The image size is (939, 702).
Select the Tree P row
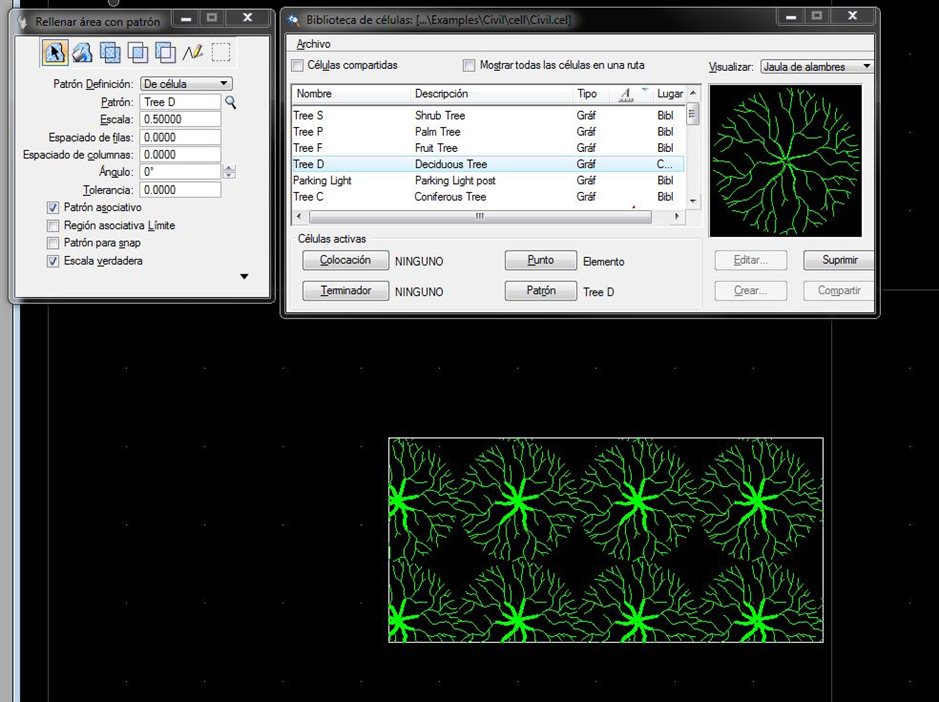487,131
